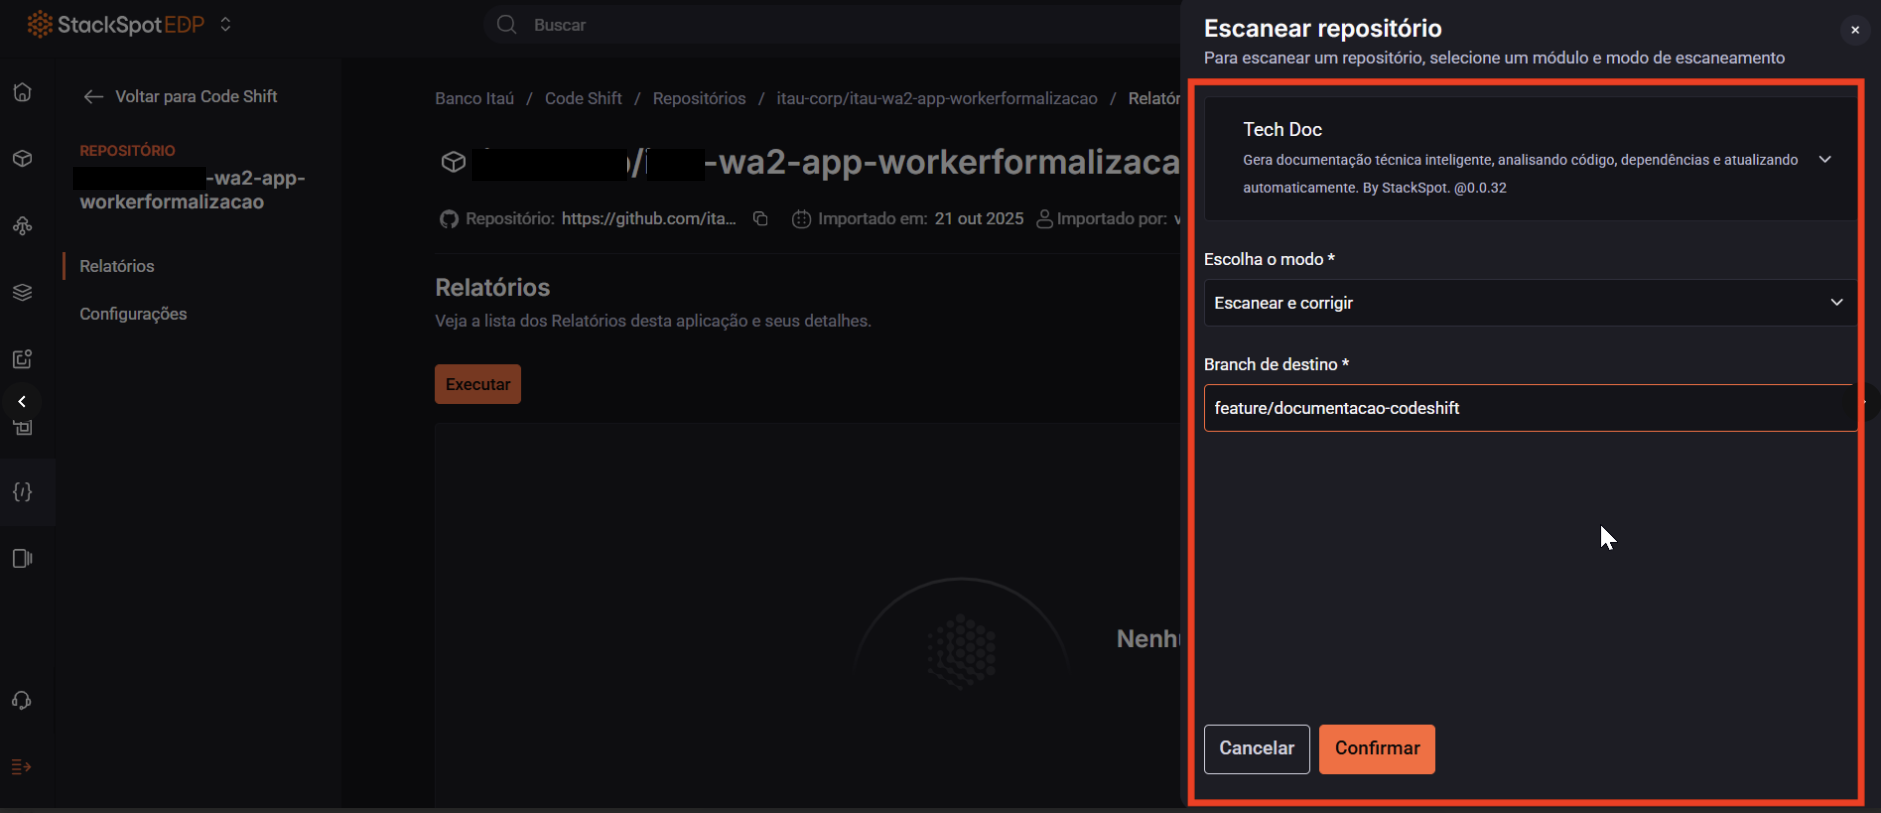Click the Repositórios breadcrumb link
This screenshot has height=813, width=1881.
click(699, 98)
